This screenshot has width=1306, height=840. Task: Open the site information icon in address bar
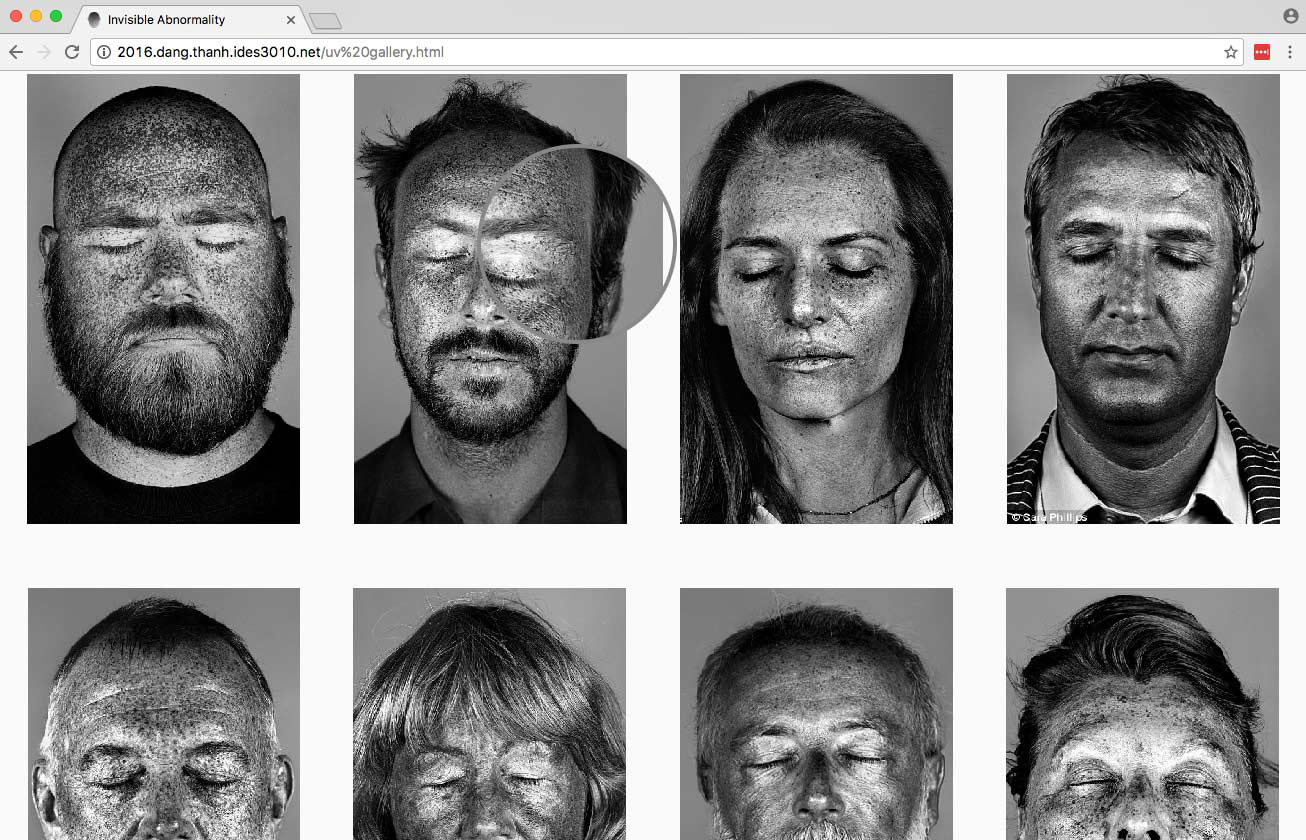104,52
